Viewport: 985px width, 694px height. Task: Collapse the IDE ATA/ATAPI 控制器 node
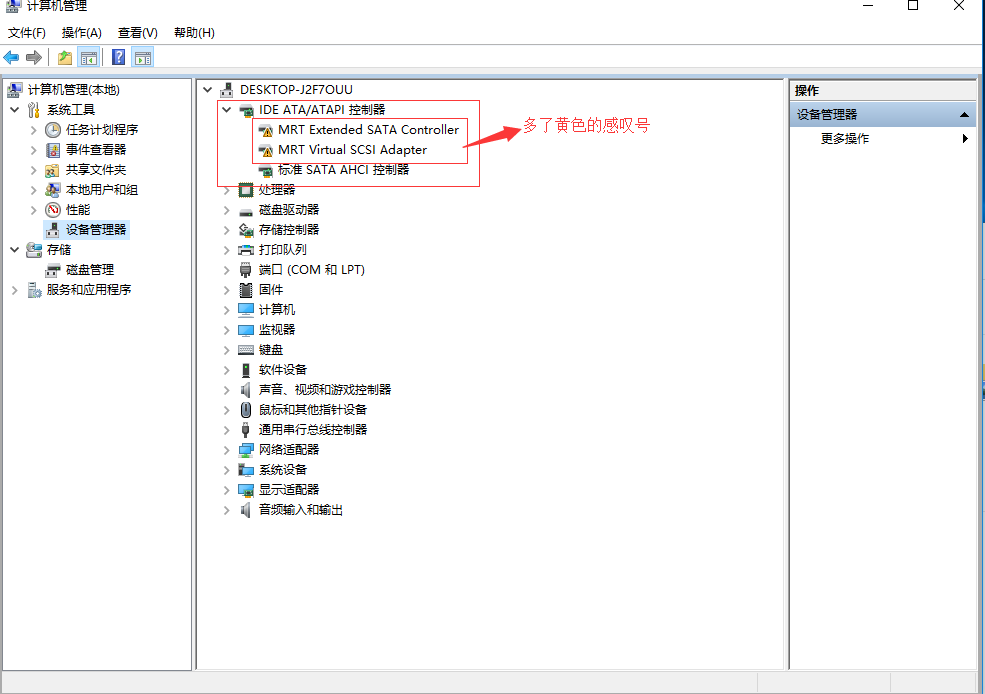click(226, 109)
